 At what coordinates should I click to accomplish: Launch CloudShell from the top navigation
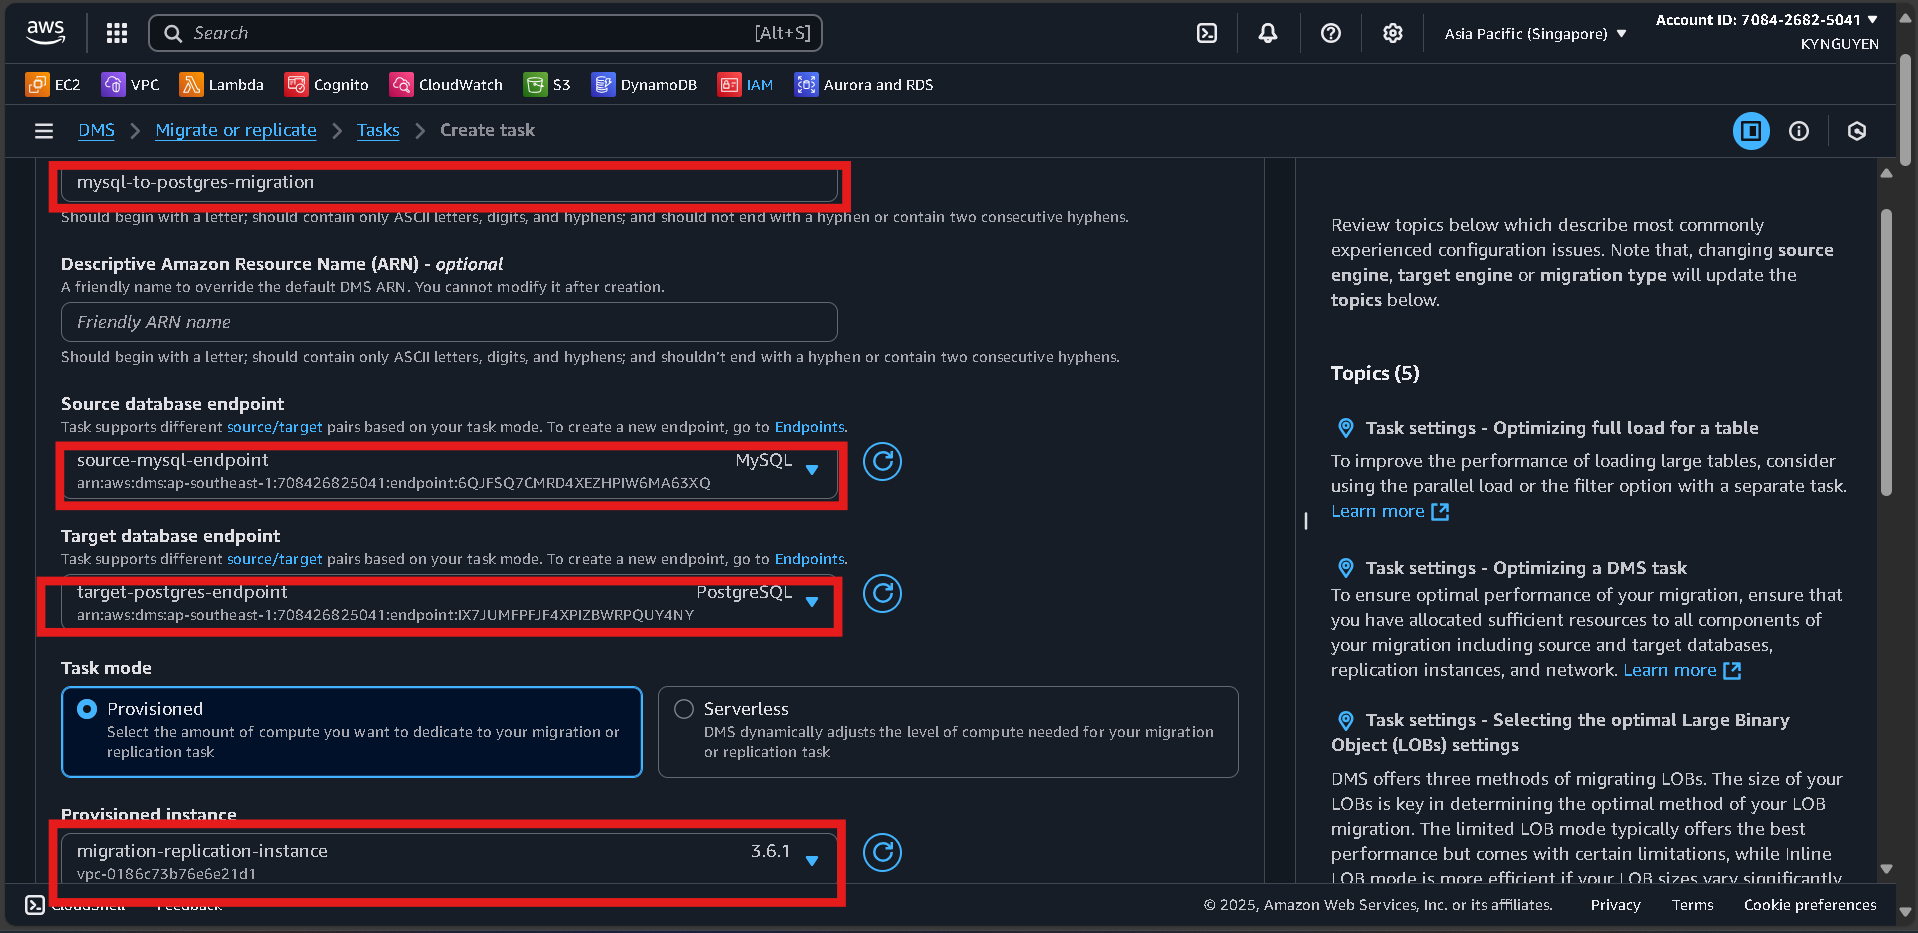pos(1205,32)
